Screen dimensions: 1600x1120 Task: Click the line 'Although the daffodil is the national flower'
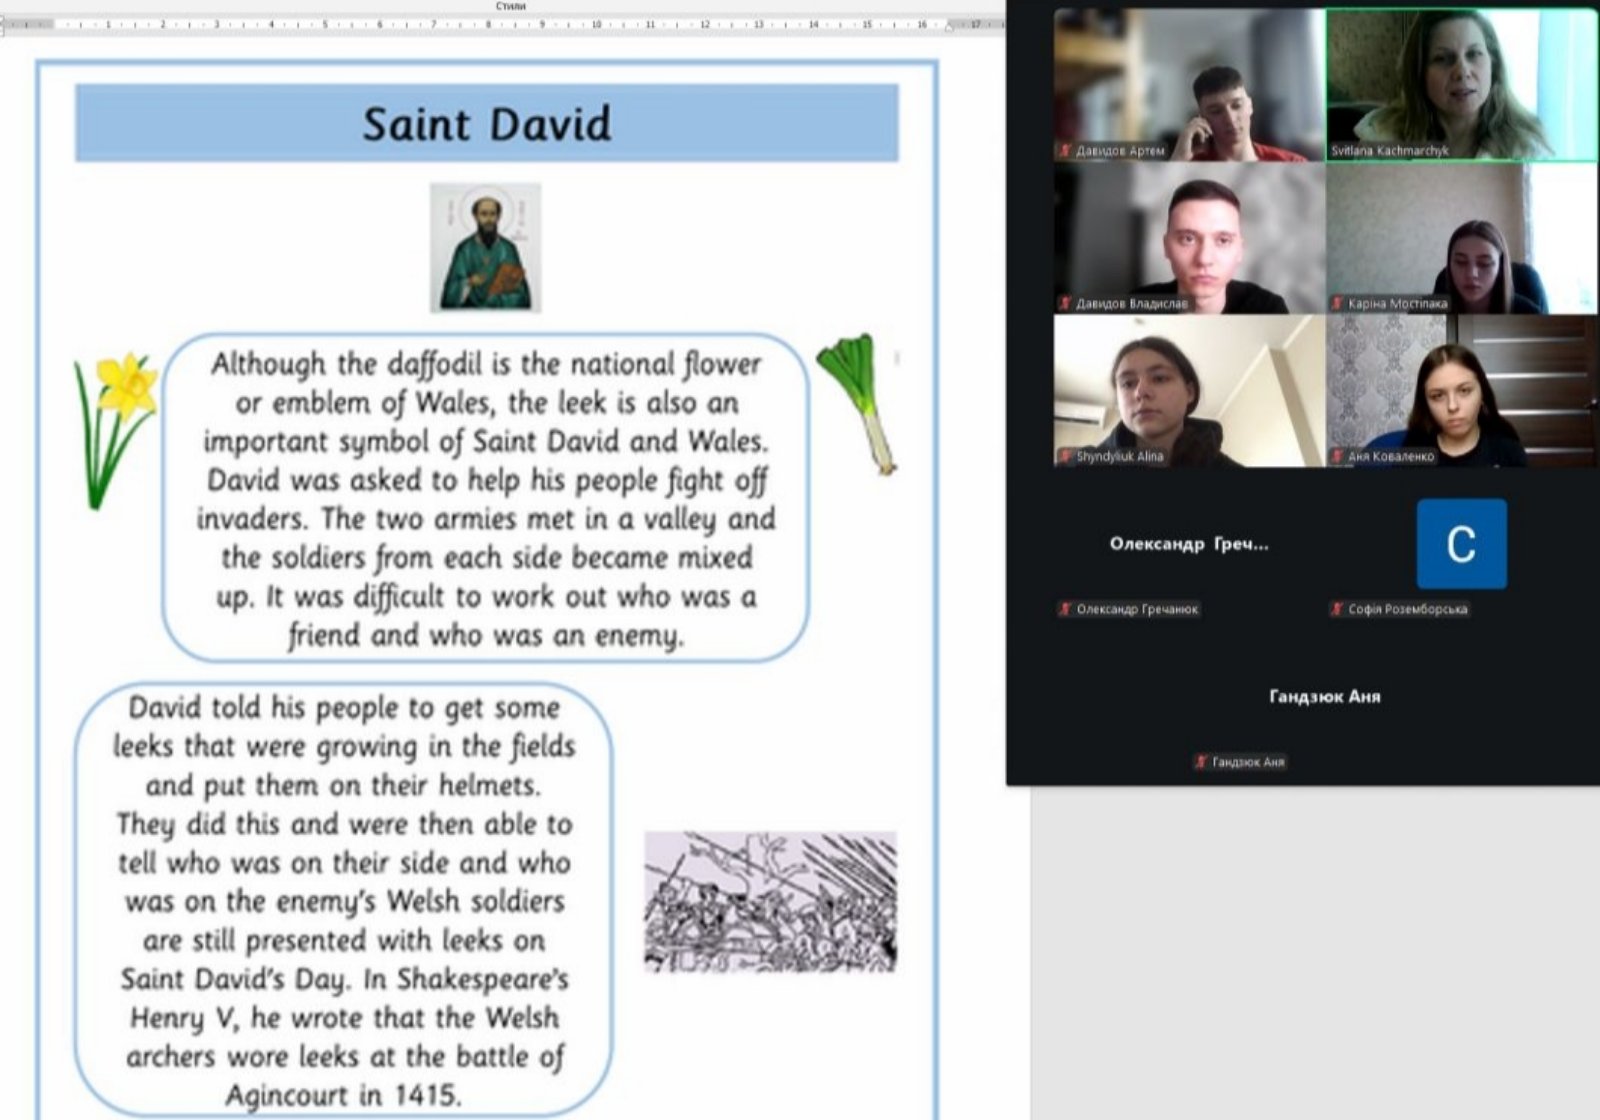pyautogui.click(x=486, y=365)
